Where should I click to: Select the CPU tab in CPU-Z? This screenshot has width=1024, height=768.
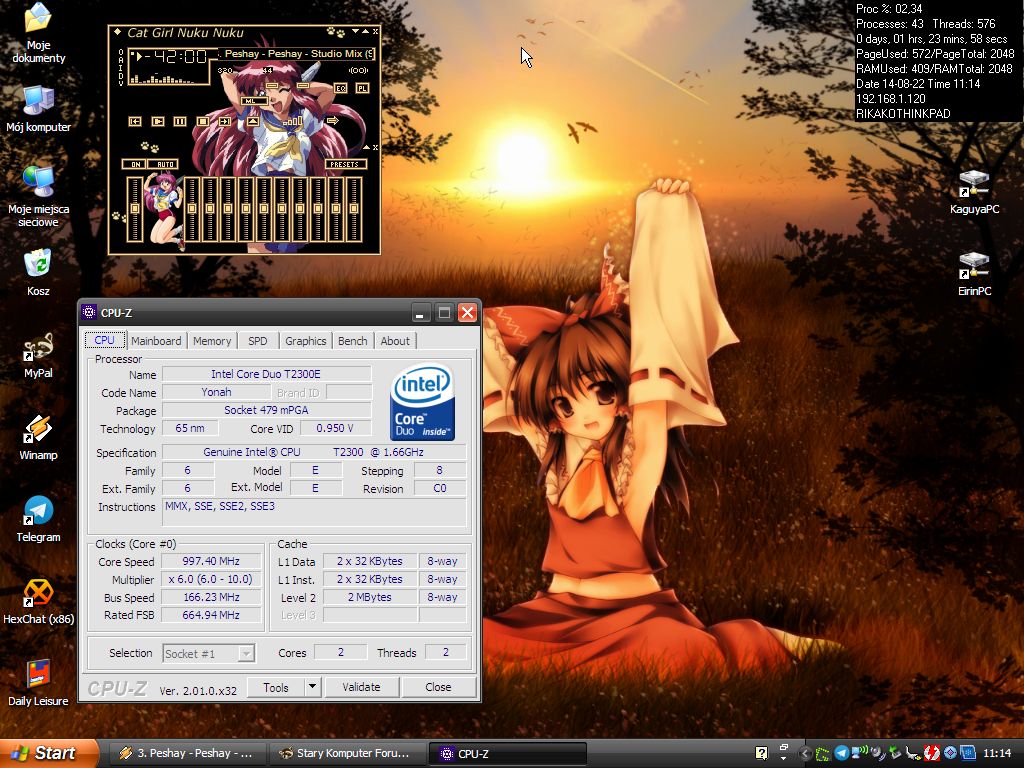click(x=104, y=340)
